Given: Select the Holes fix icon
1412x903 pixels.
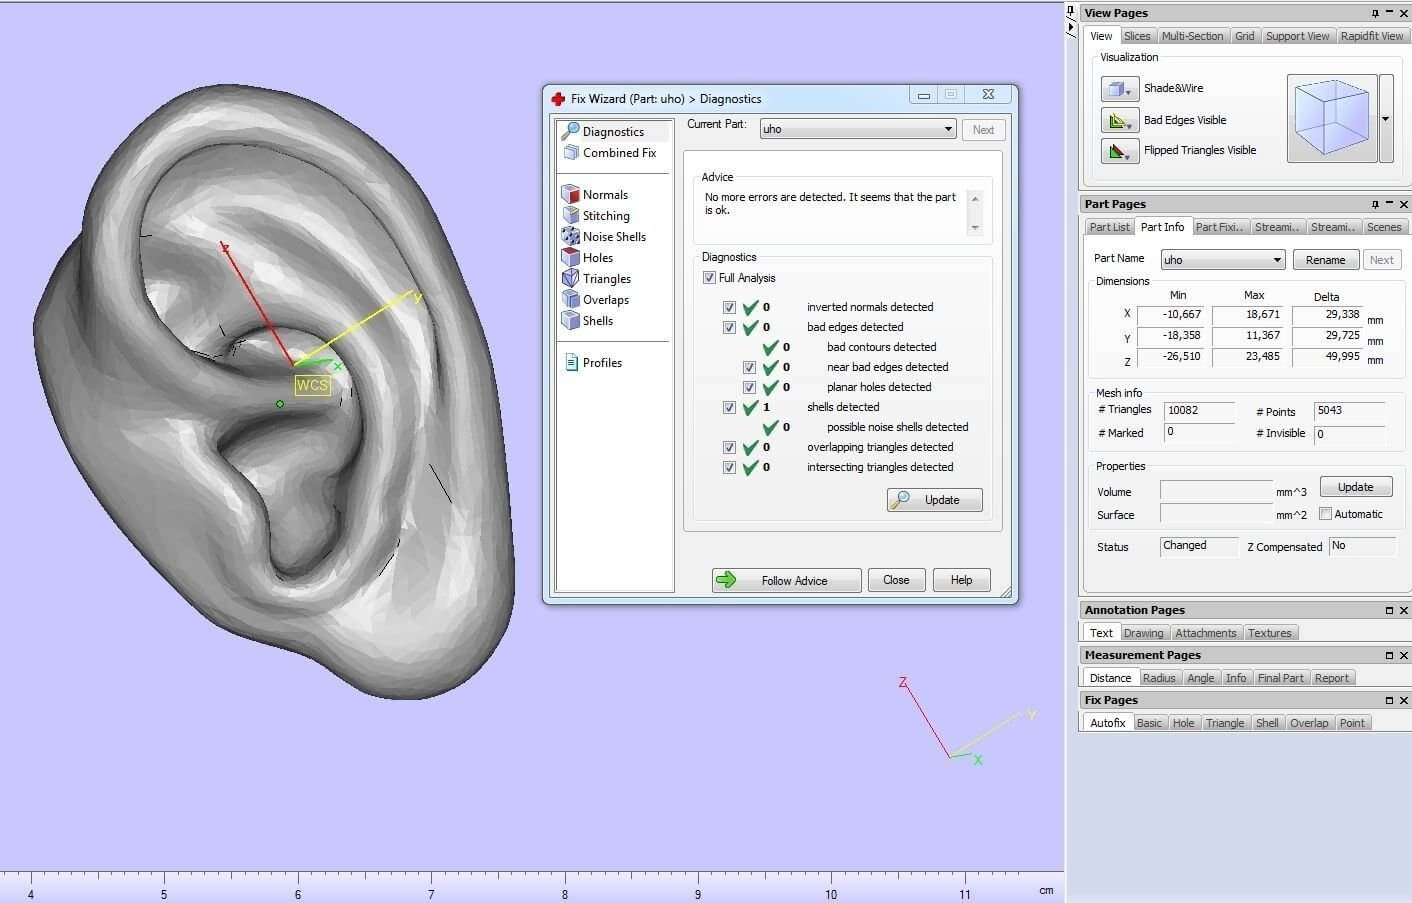Looking at the screenshot, I should (x=571, y=257).
